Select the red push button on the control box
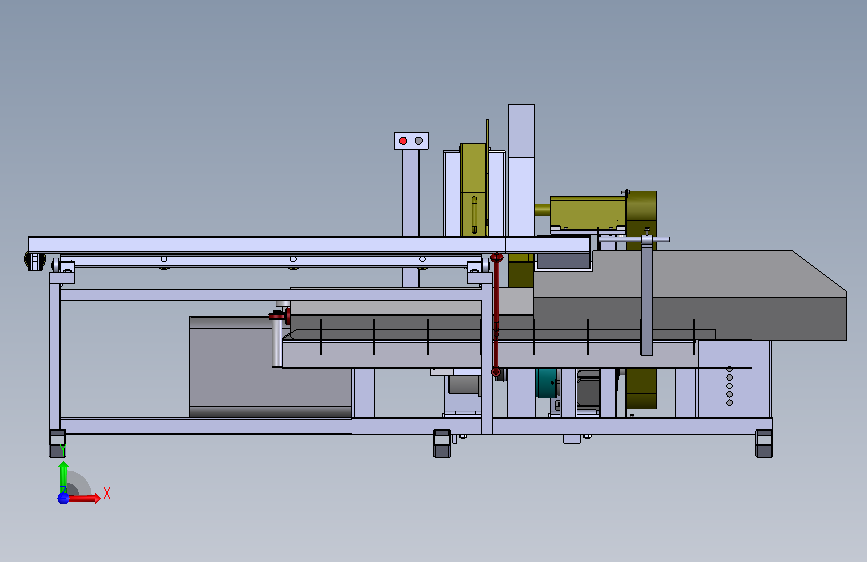Image resolution: width=867 pixels, height=562 pixels. point(403,141)
